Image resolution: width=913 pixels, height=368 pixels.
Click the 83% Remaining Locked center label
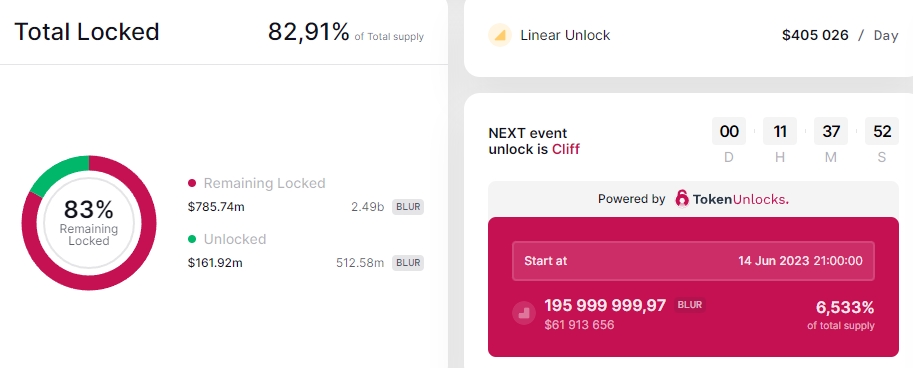coord(89,223)
